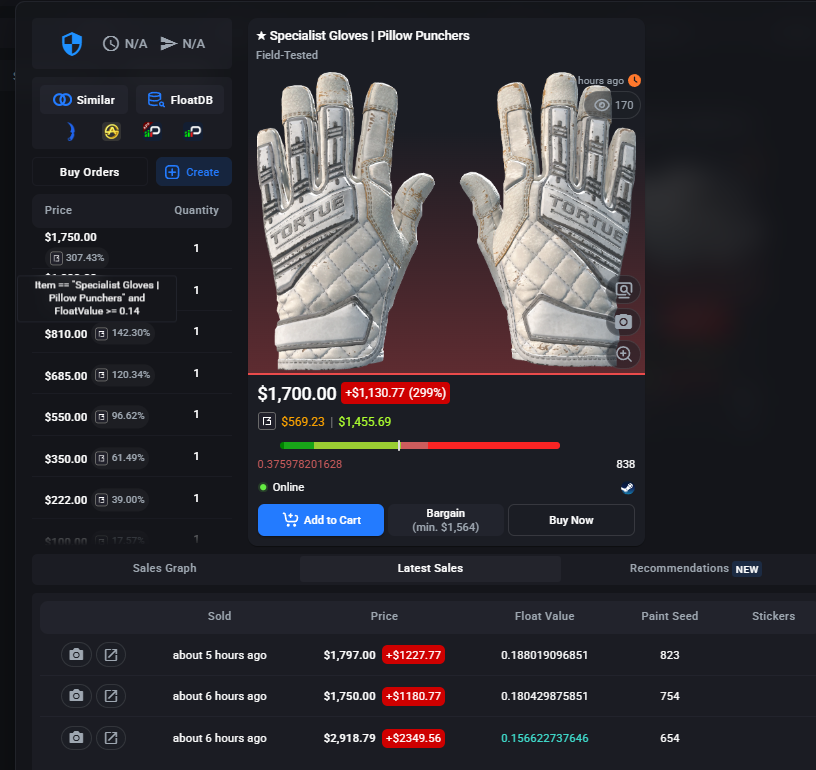
Task: Click the float value 0.188019096851
Action: pyautogui.click(x=544, y=654)
